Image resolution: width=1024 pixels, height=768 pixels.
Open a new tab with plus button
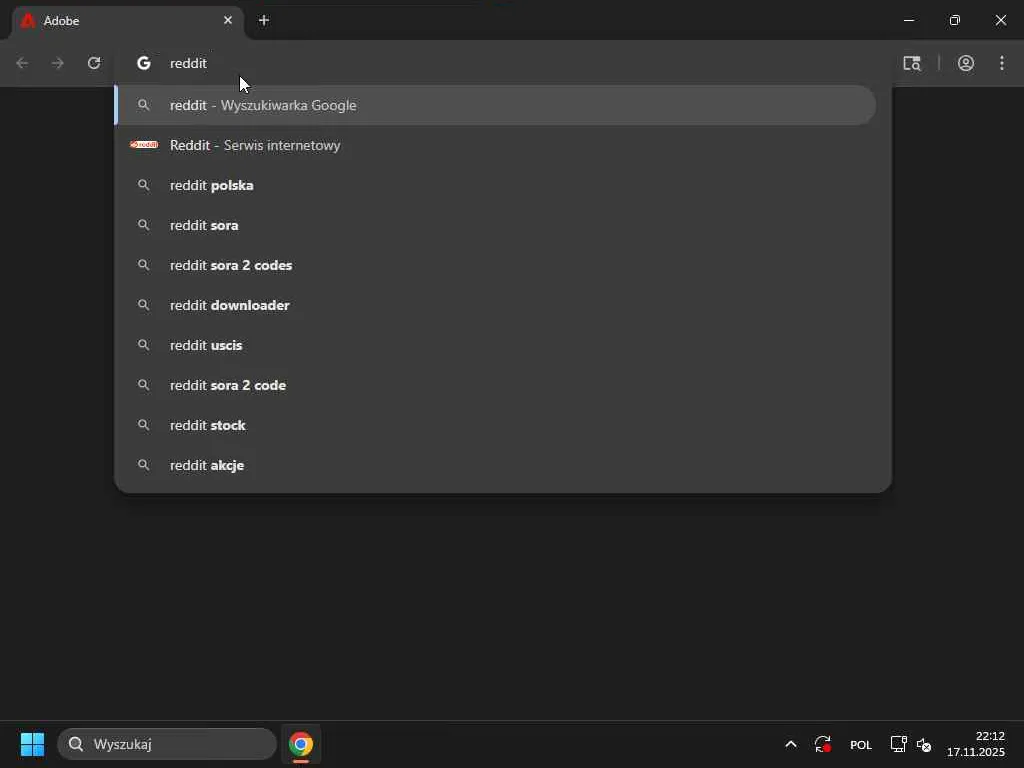pos(264,20)
